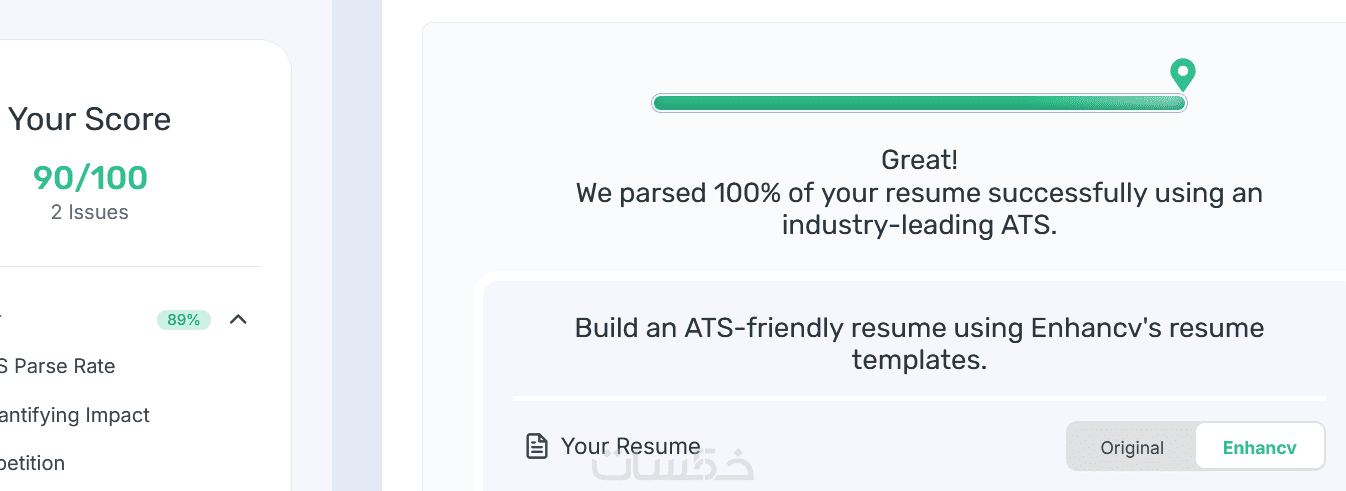
Task: Click the grey Arabic watermark text
Action: [672, 466]
